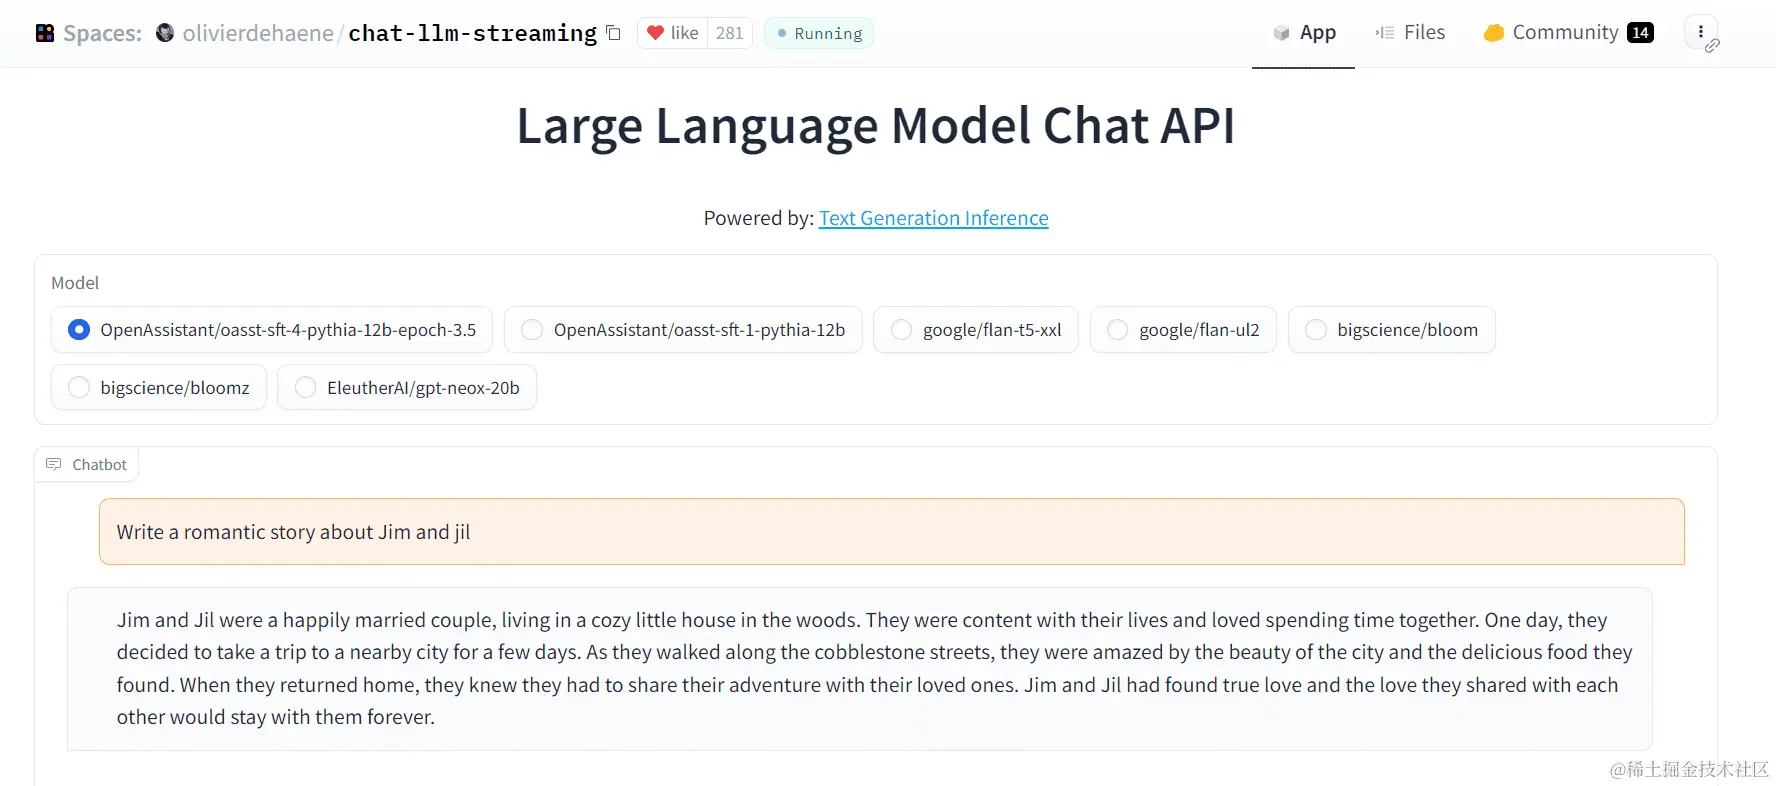Click the olivierdehaene profile avatar
This screenshot has width=1776, height=786.
[x=165, y=33]
